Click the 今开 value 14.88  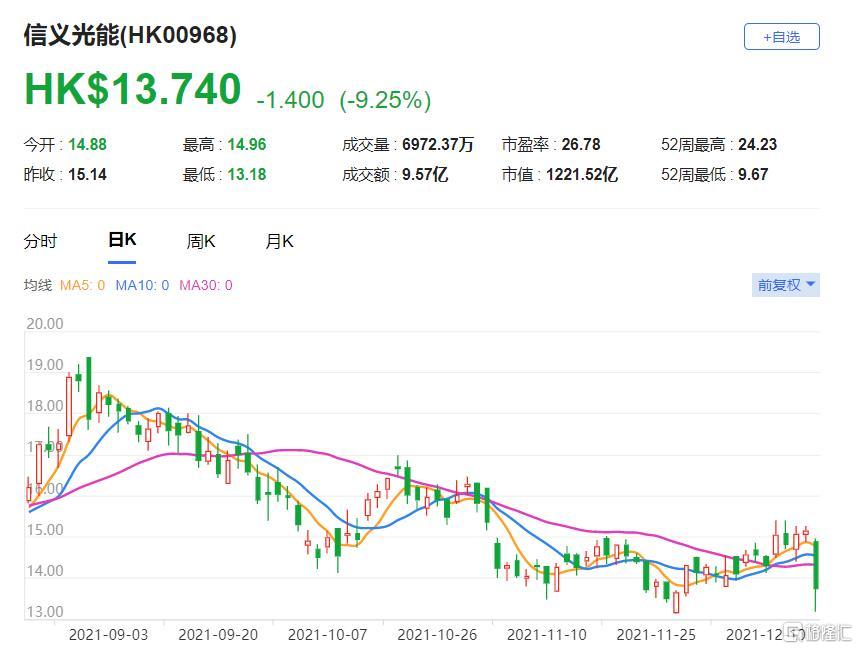[x=88, y=144]
